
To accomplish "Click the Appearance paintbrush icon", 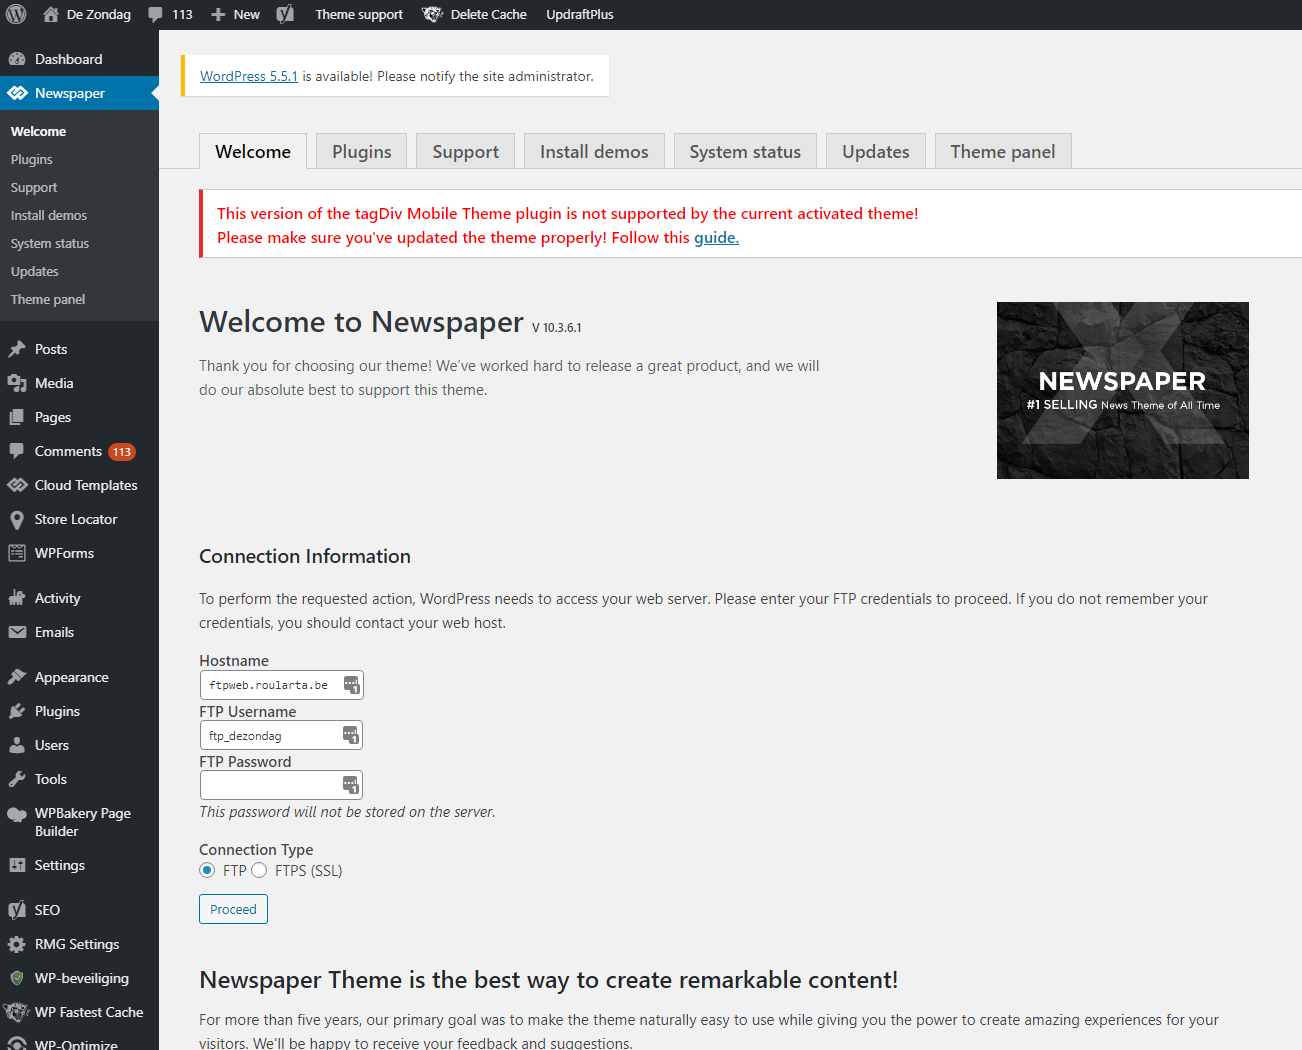I will click(x=17, y=677).
